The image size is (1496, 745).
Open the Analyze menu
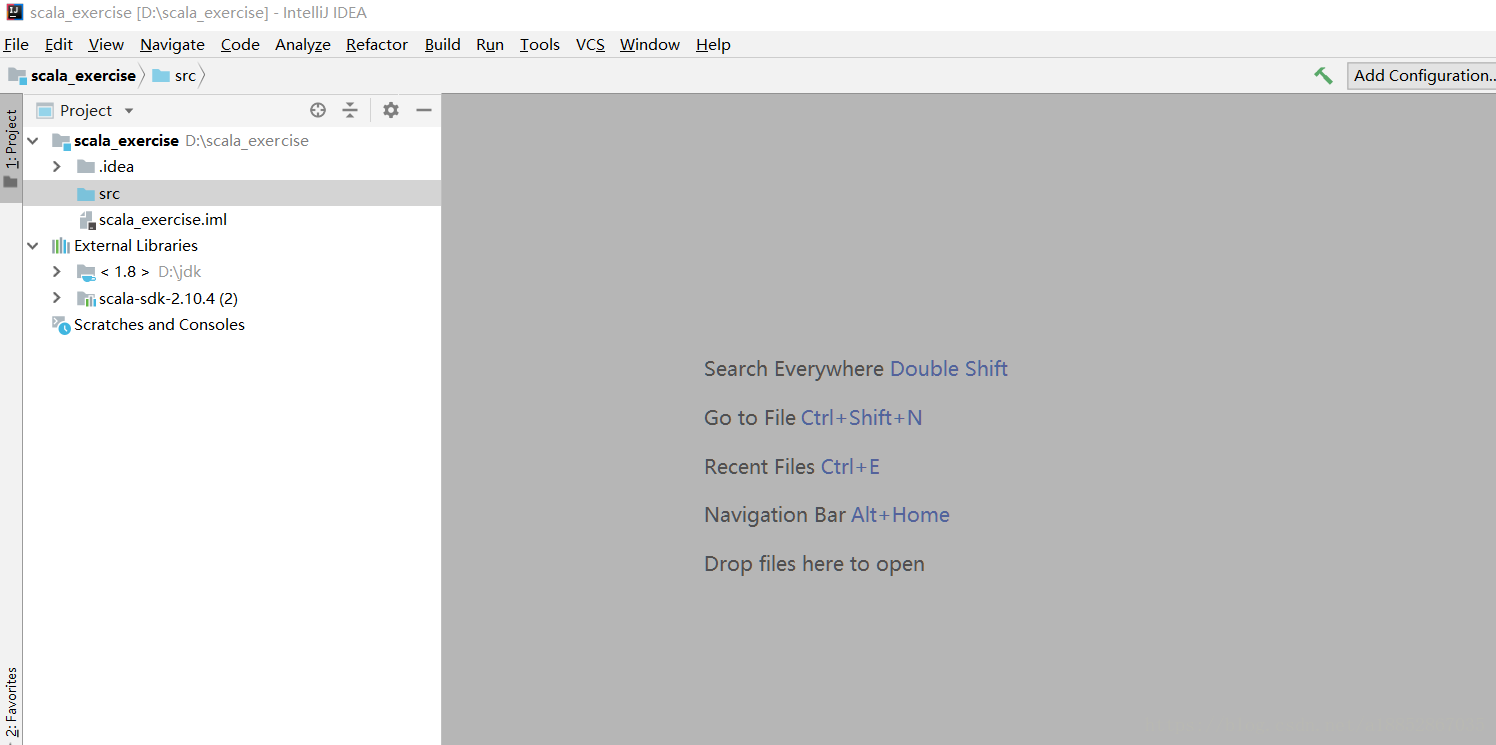(303, 44)
